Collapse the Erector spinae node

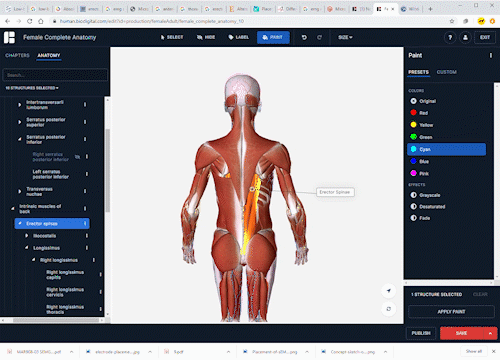20,223
